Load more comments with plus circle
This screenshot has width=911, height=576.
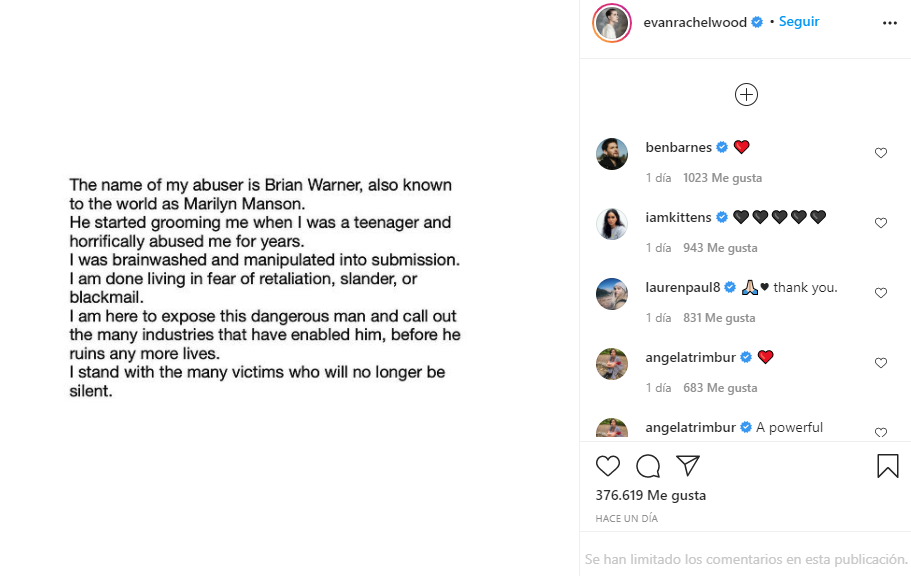point(746,95)
